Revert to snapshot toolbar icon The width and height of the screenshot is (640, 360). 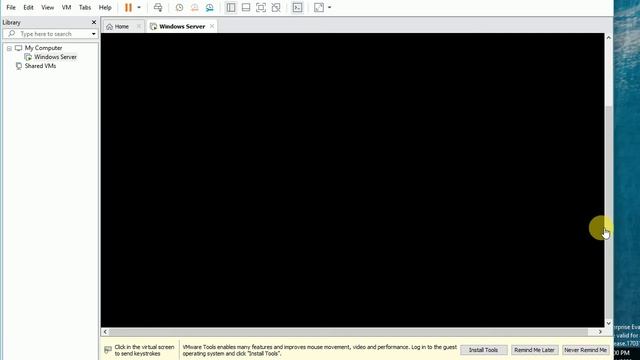click(194, 7)
